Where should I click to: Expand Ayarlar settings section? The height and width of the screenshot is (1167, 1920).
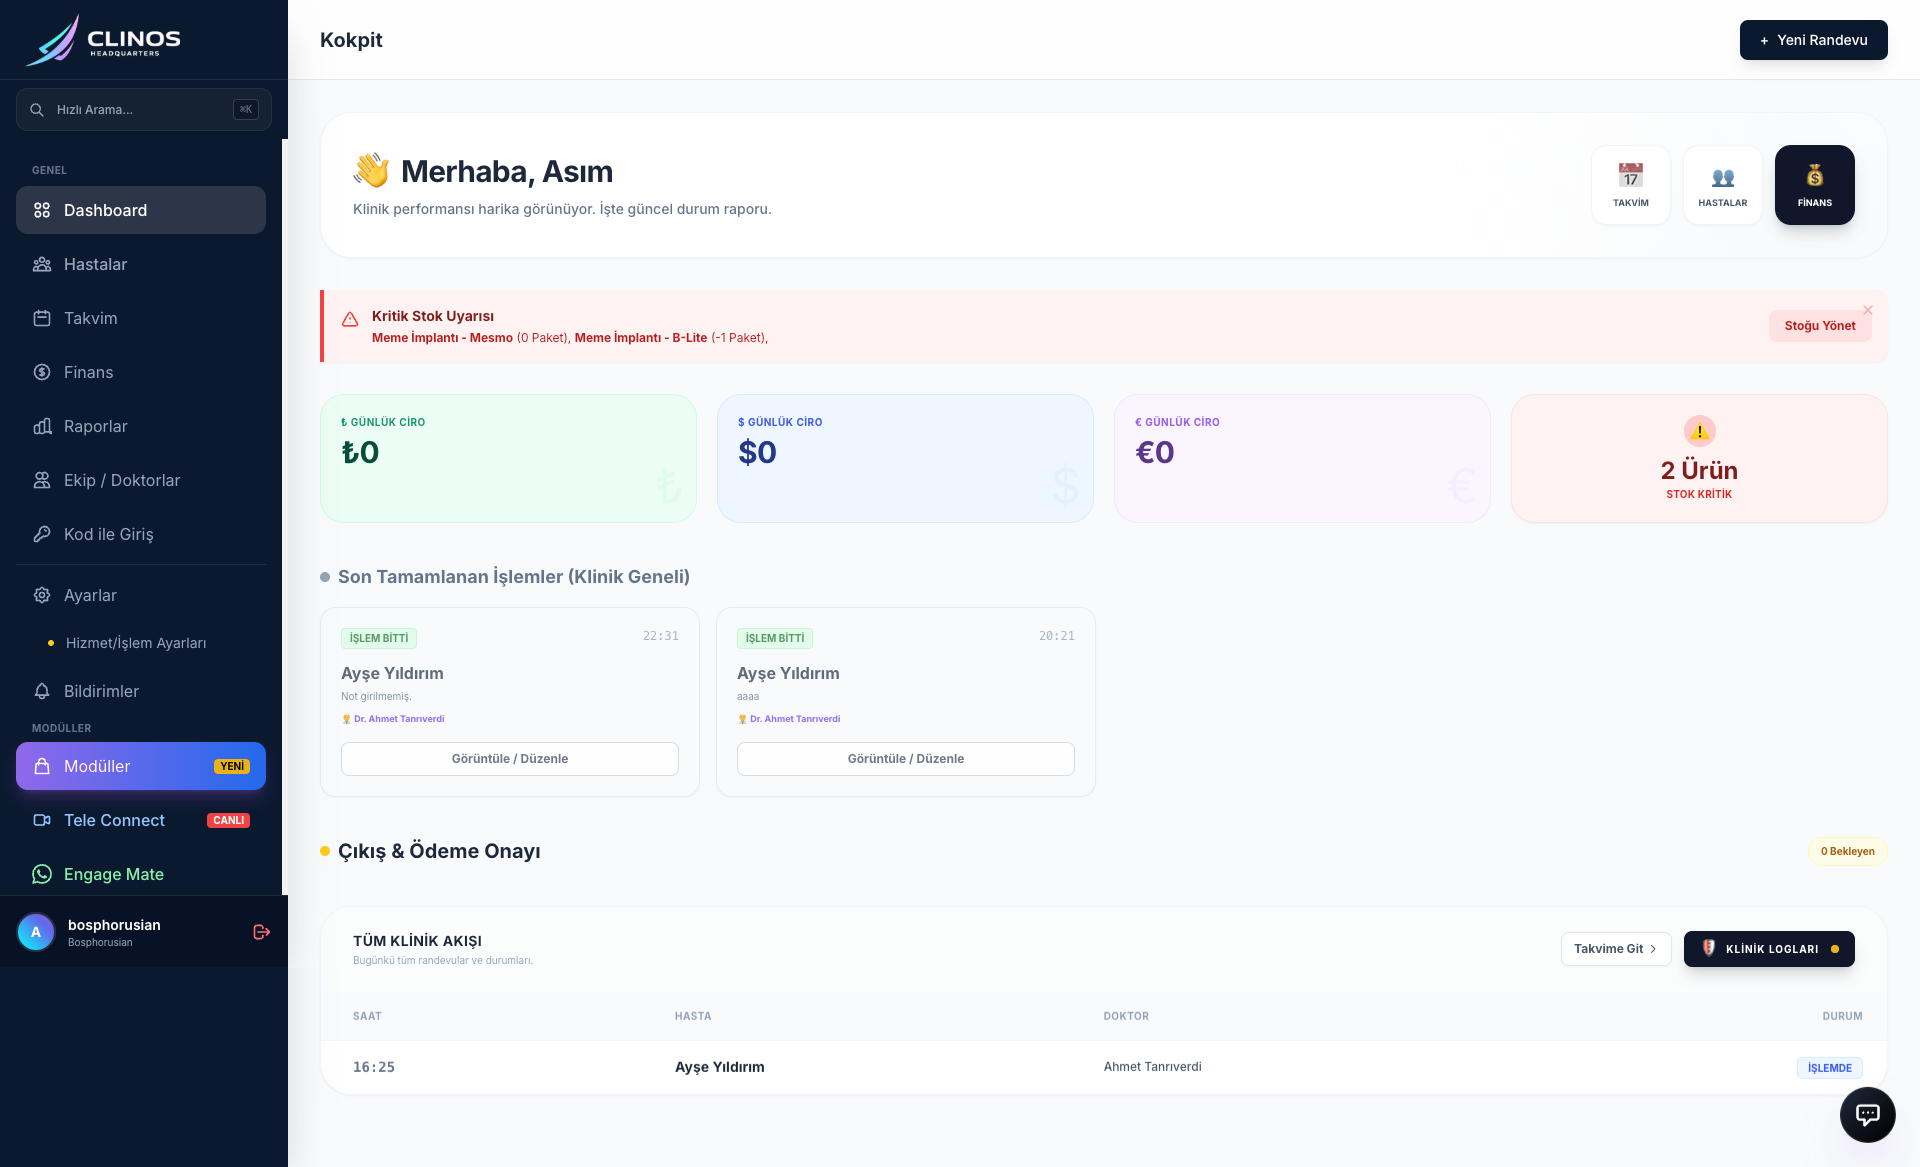pyautogui.click(x=90, y=595)
